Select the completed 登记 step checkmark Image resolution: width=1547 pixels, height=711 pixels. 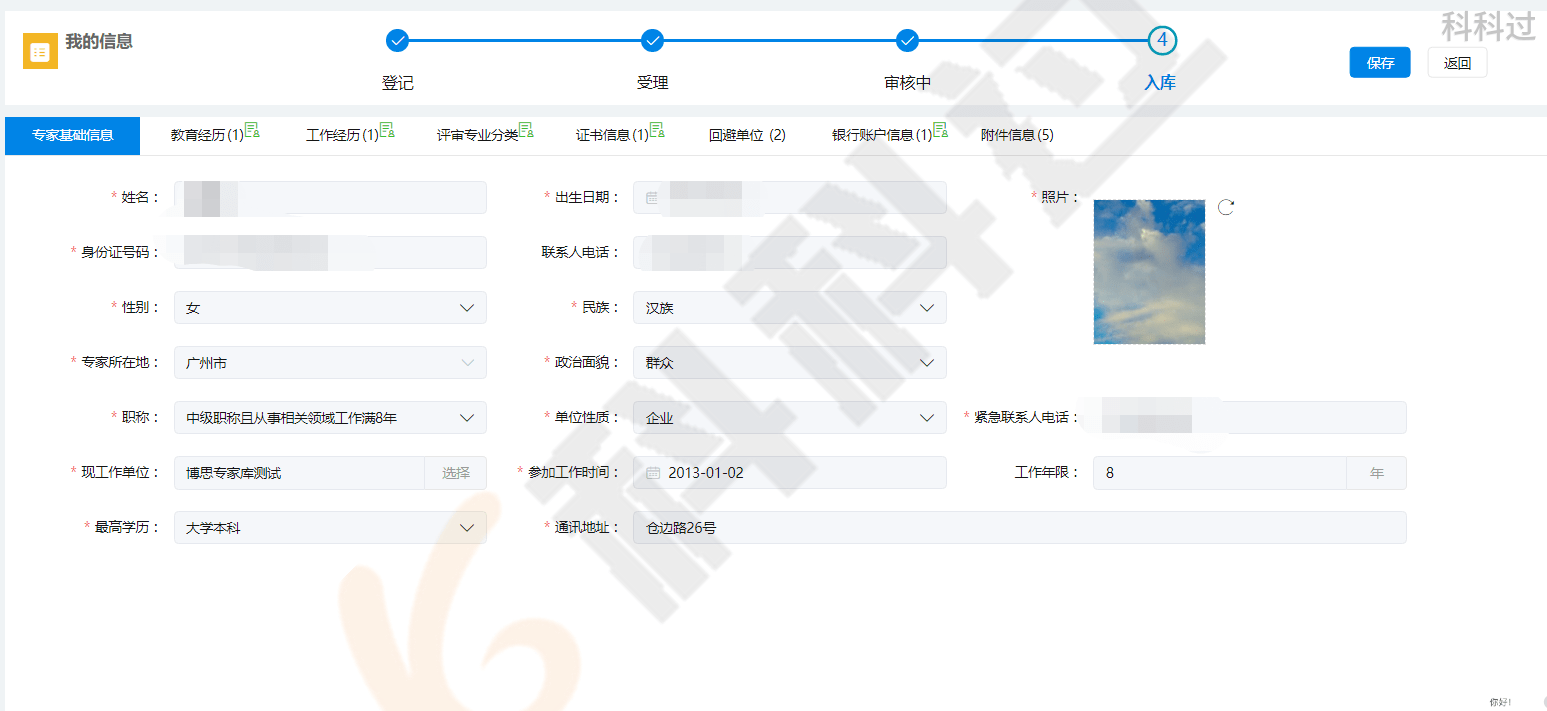click(x=398, y=42)
